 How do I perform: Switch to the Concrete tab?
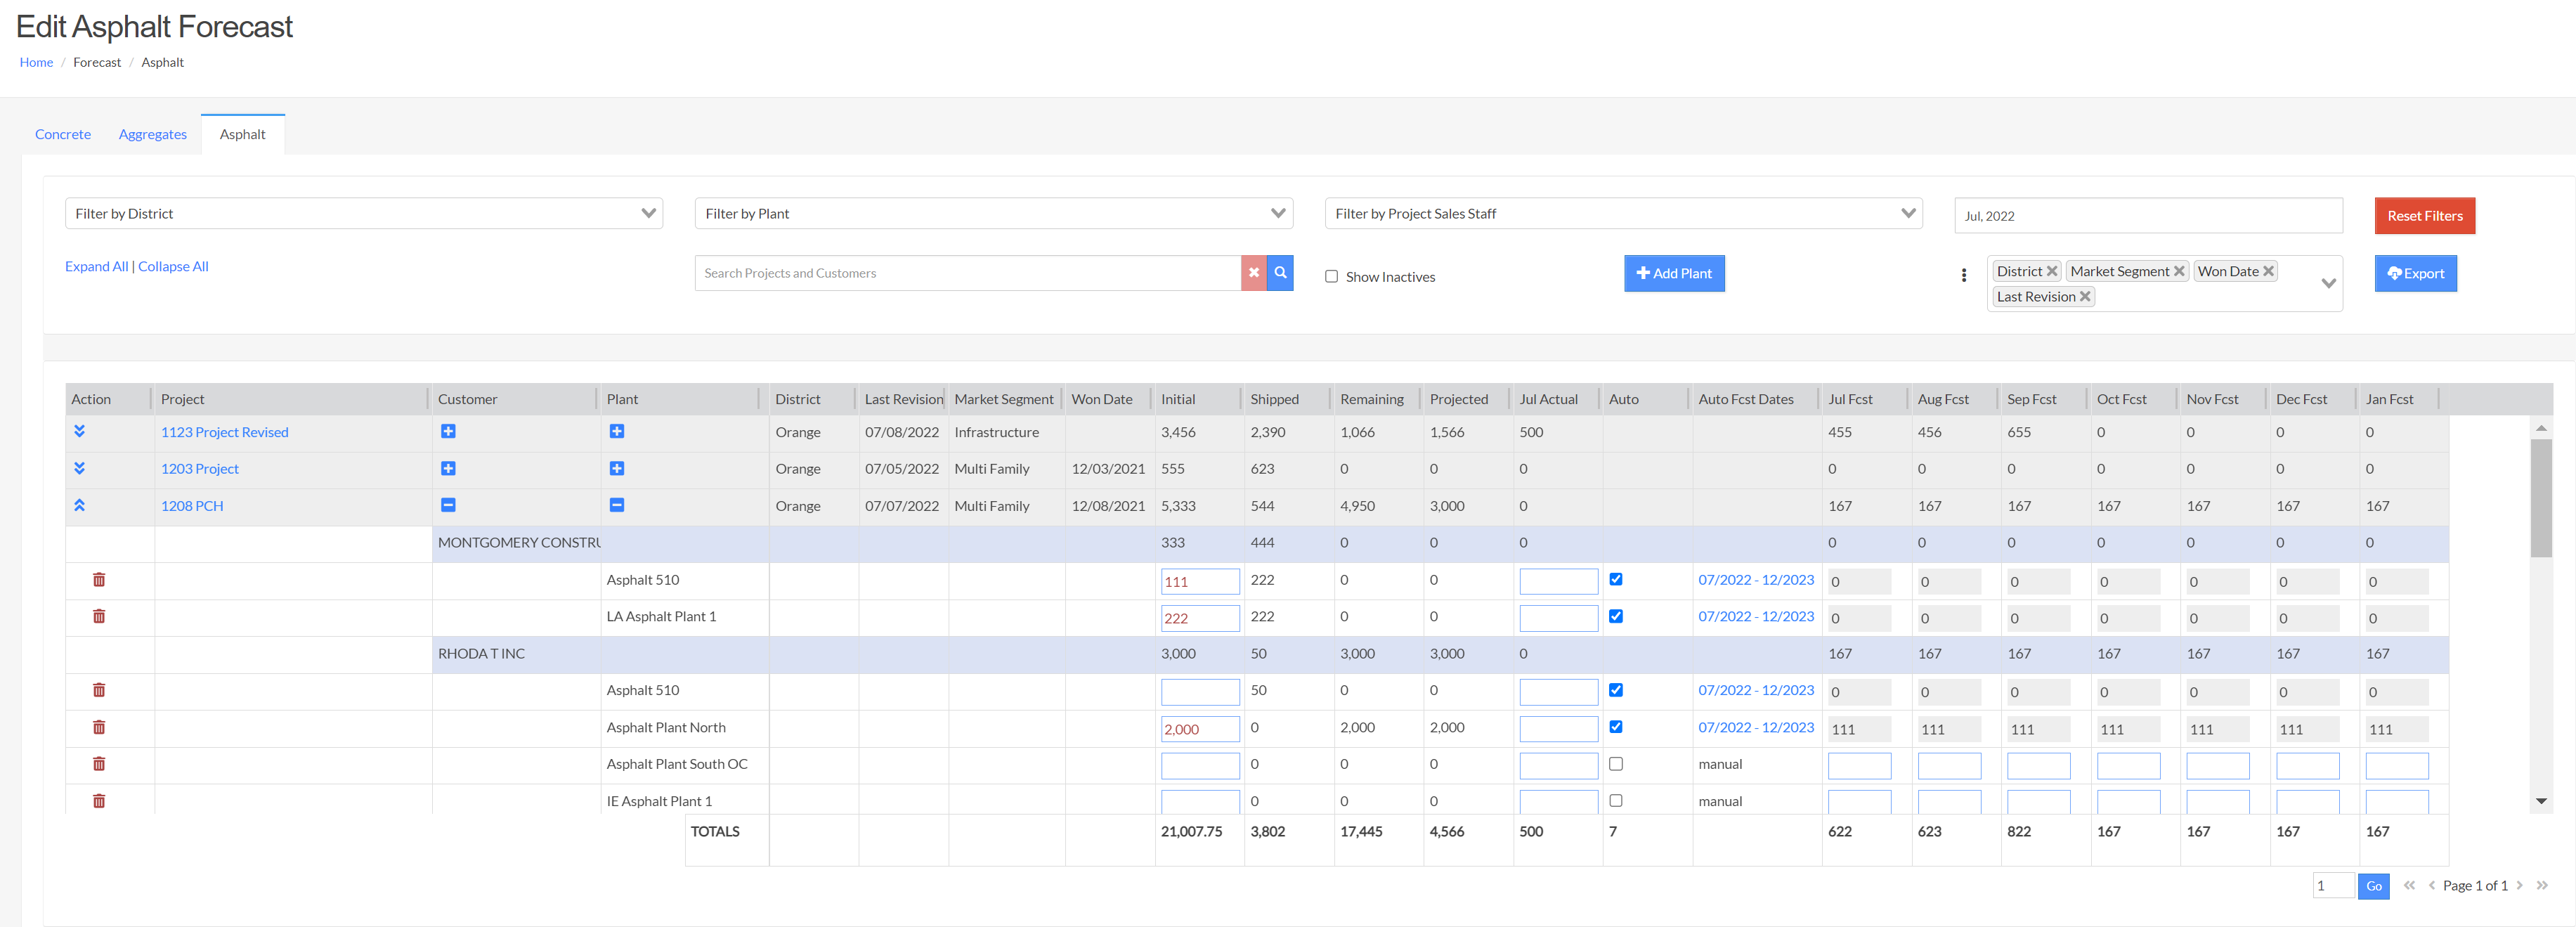tap(63, 134)
